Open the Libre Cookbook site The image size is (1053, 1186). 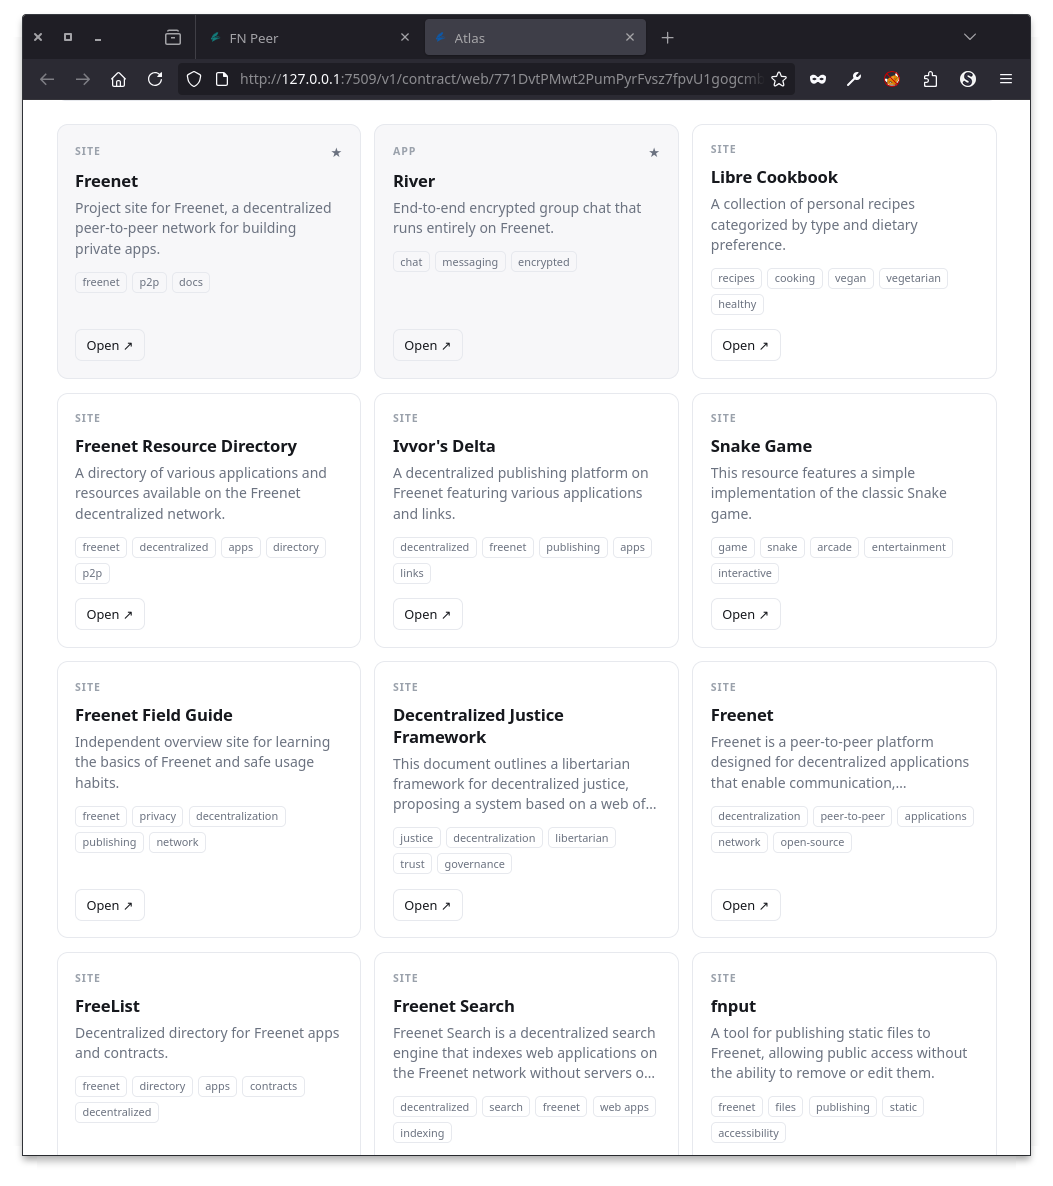pyautogui.click(x=745, y=346)
